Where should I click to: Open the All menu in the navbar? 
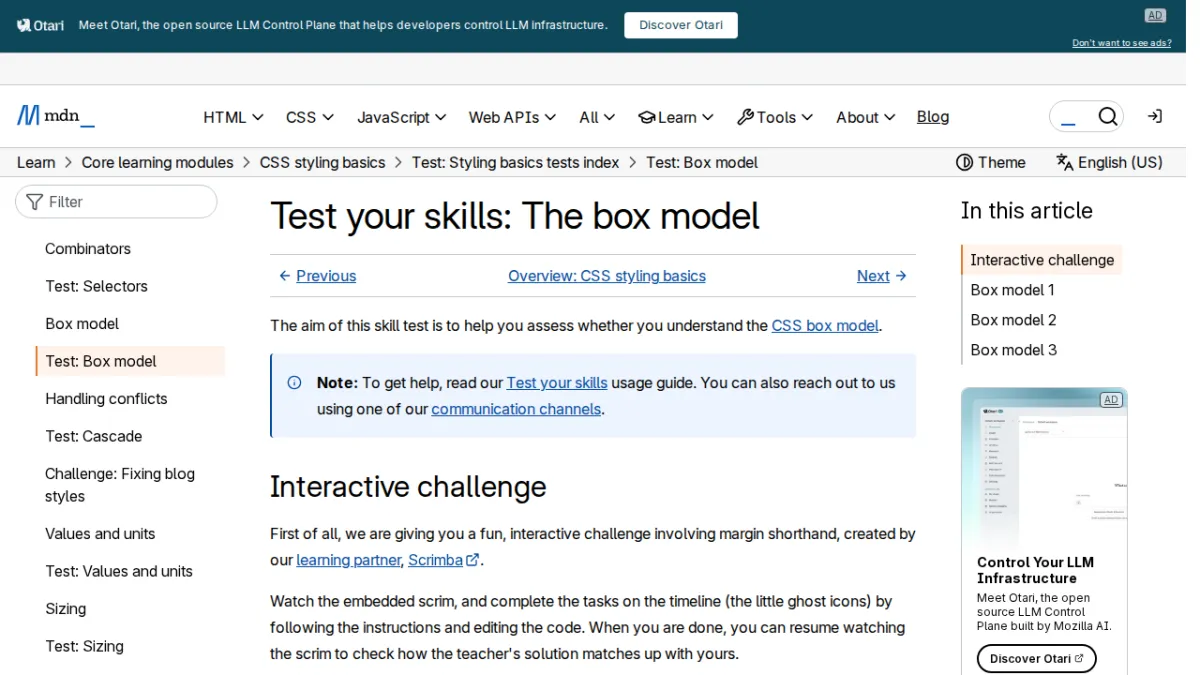click(x=597, y=117)
